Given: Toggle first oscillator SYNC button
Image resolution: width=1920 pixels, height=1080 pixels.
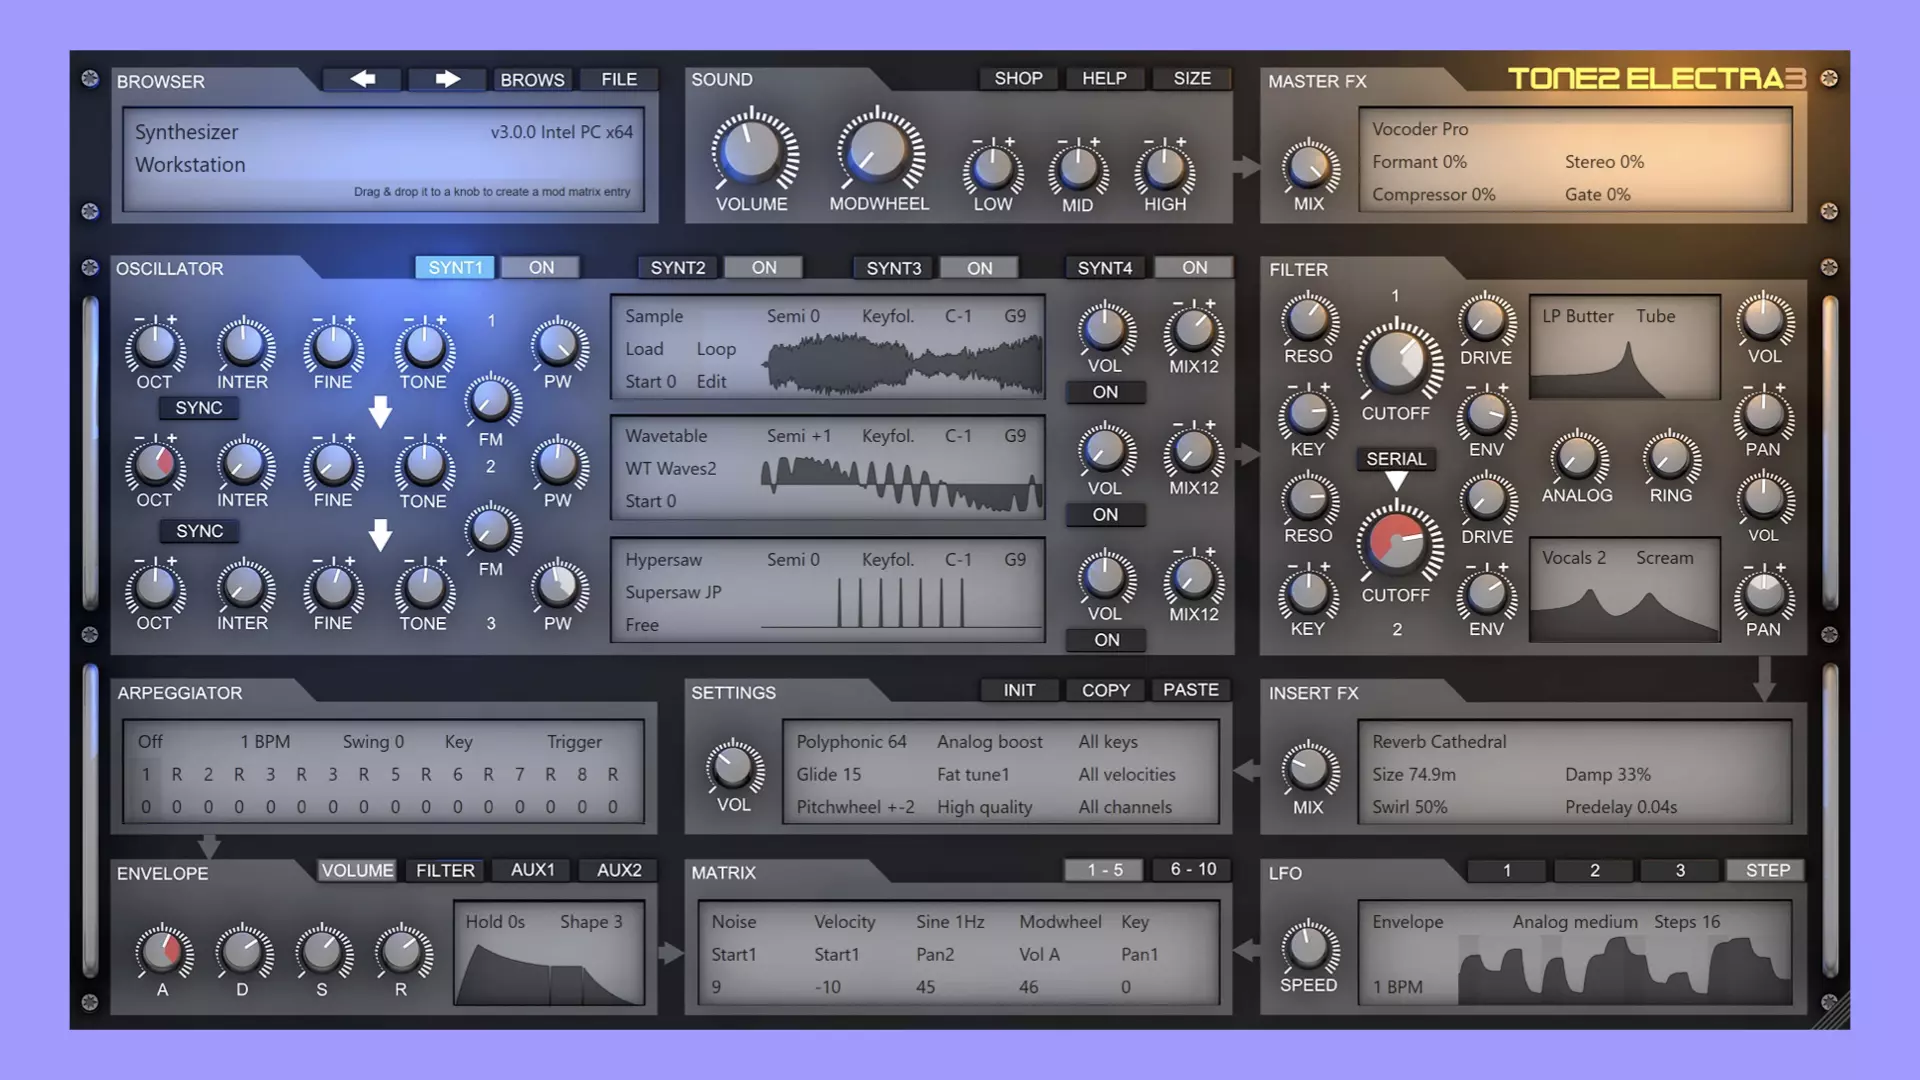Looking at the screenshot, I should click(x=199, y=408).
